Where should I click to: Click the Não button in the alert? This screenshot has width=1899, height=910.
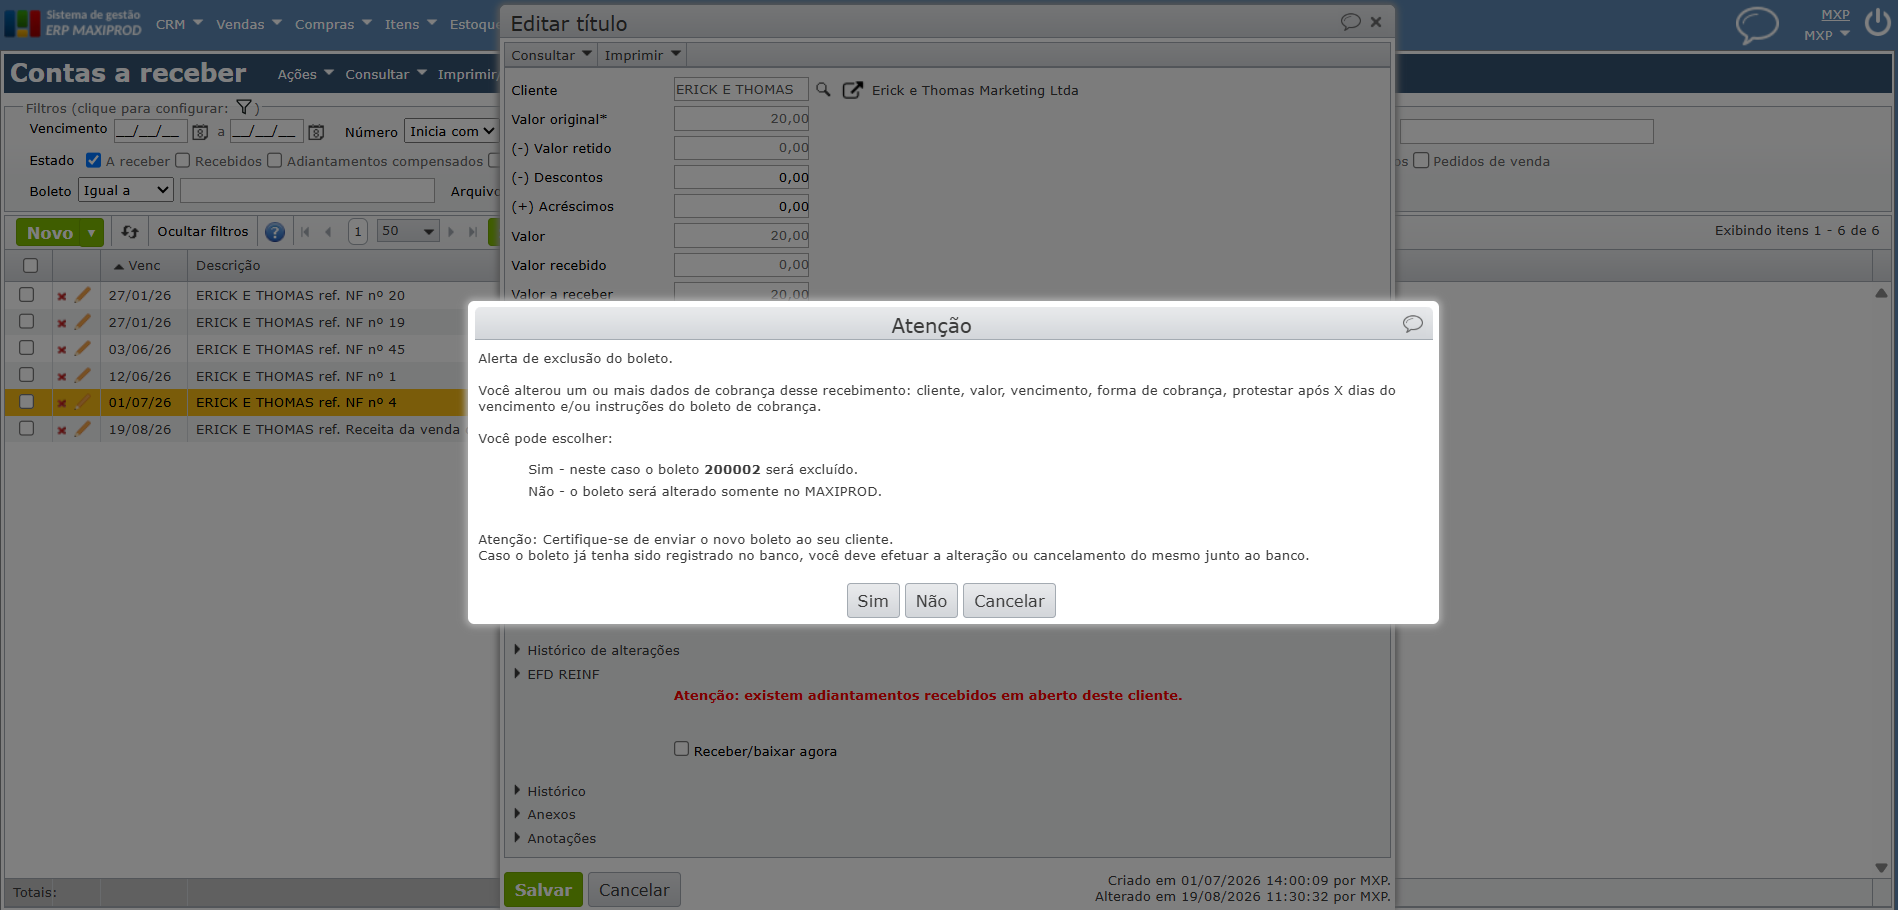pos(931,601)
